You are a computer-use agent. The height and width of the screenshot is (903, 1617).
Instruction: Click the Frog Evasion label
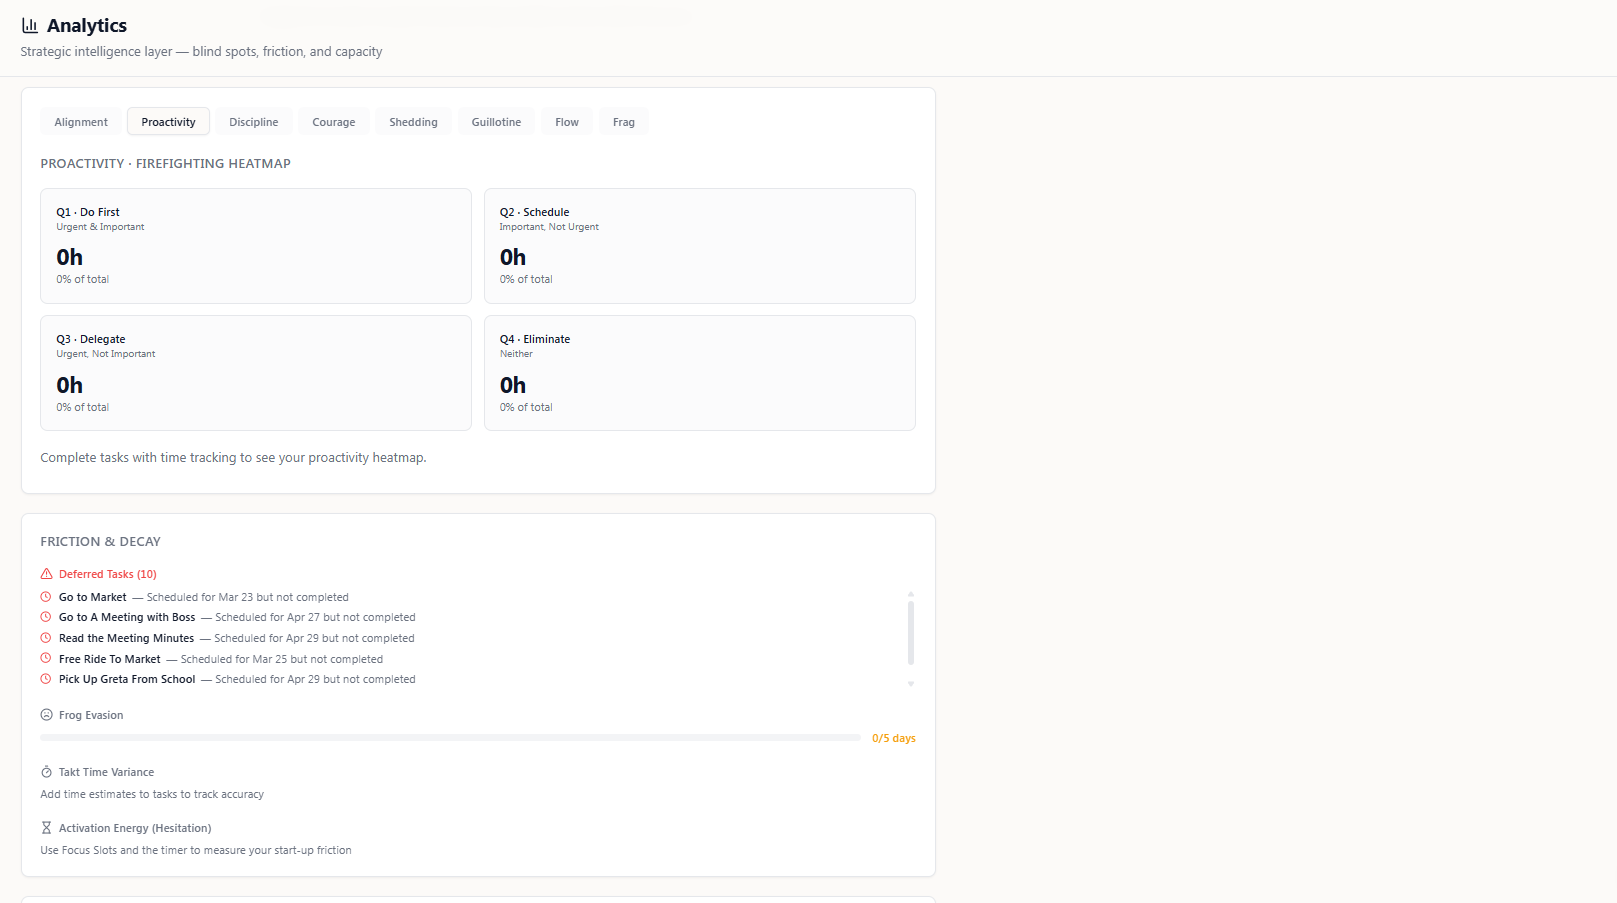click(x=91, y=715)
